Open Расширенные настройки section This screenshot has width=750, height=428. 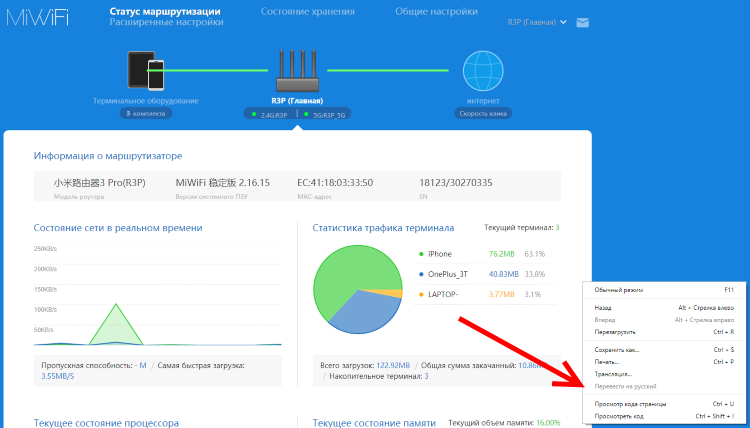166,22
